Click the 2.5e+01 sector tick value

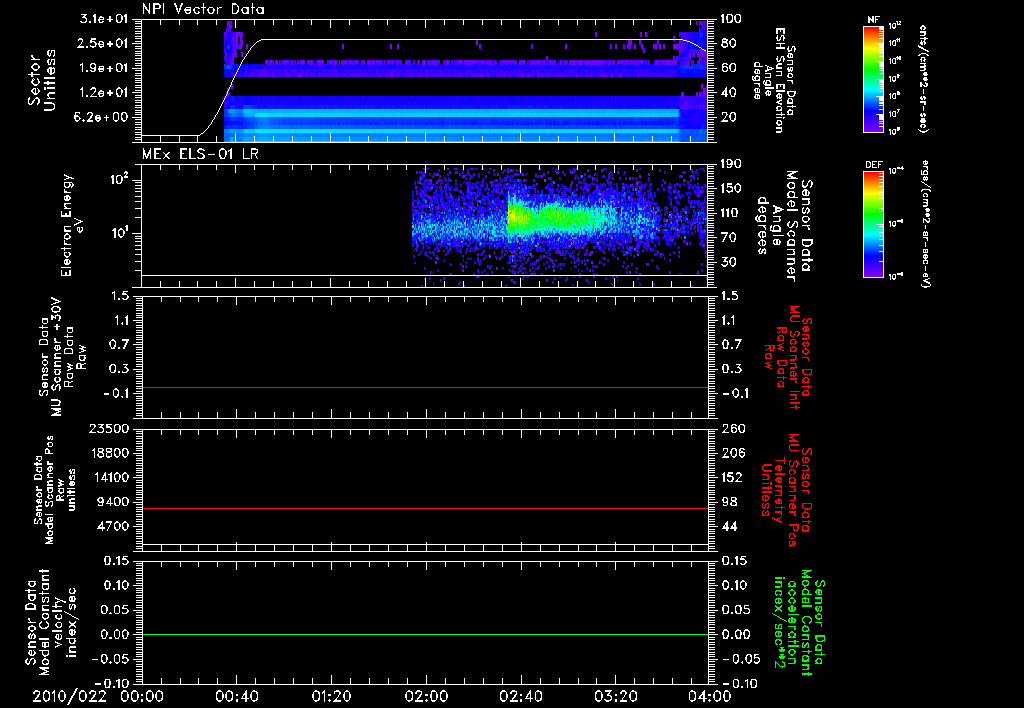coord(103,43)
